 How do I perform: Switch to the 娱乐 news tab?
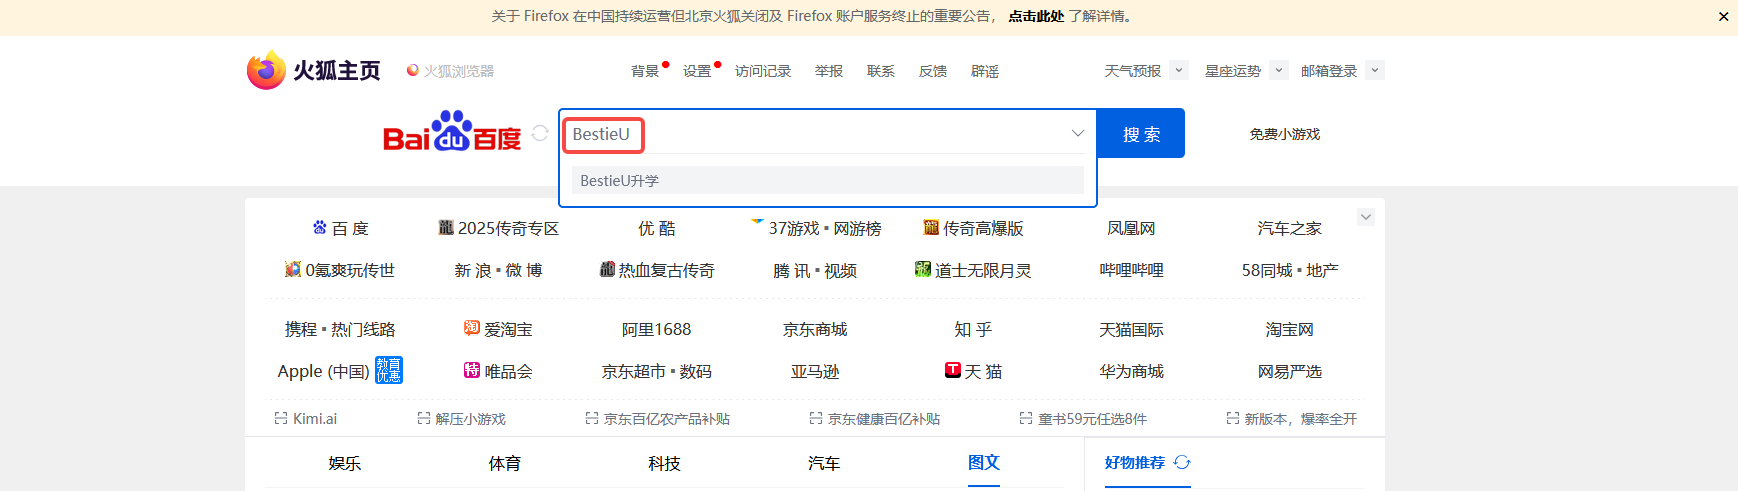pyautogui.click(x=344, y=463)
